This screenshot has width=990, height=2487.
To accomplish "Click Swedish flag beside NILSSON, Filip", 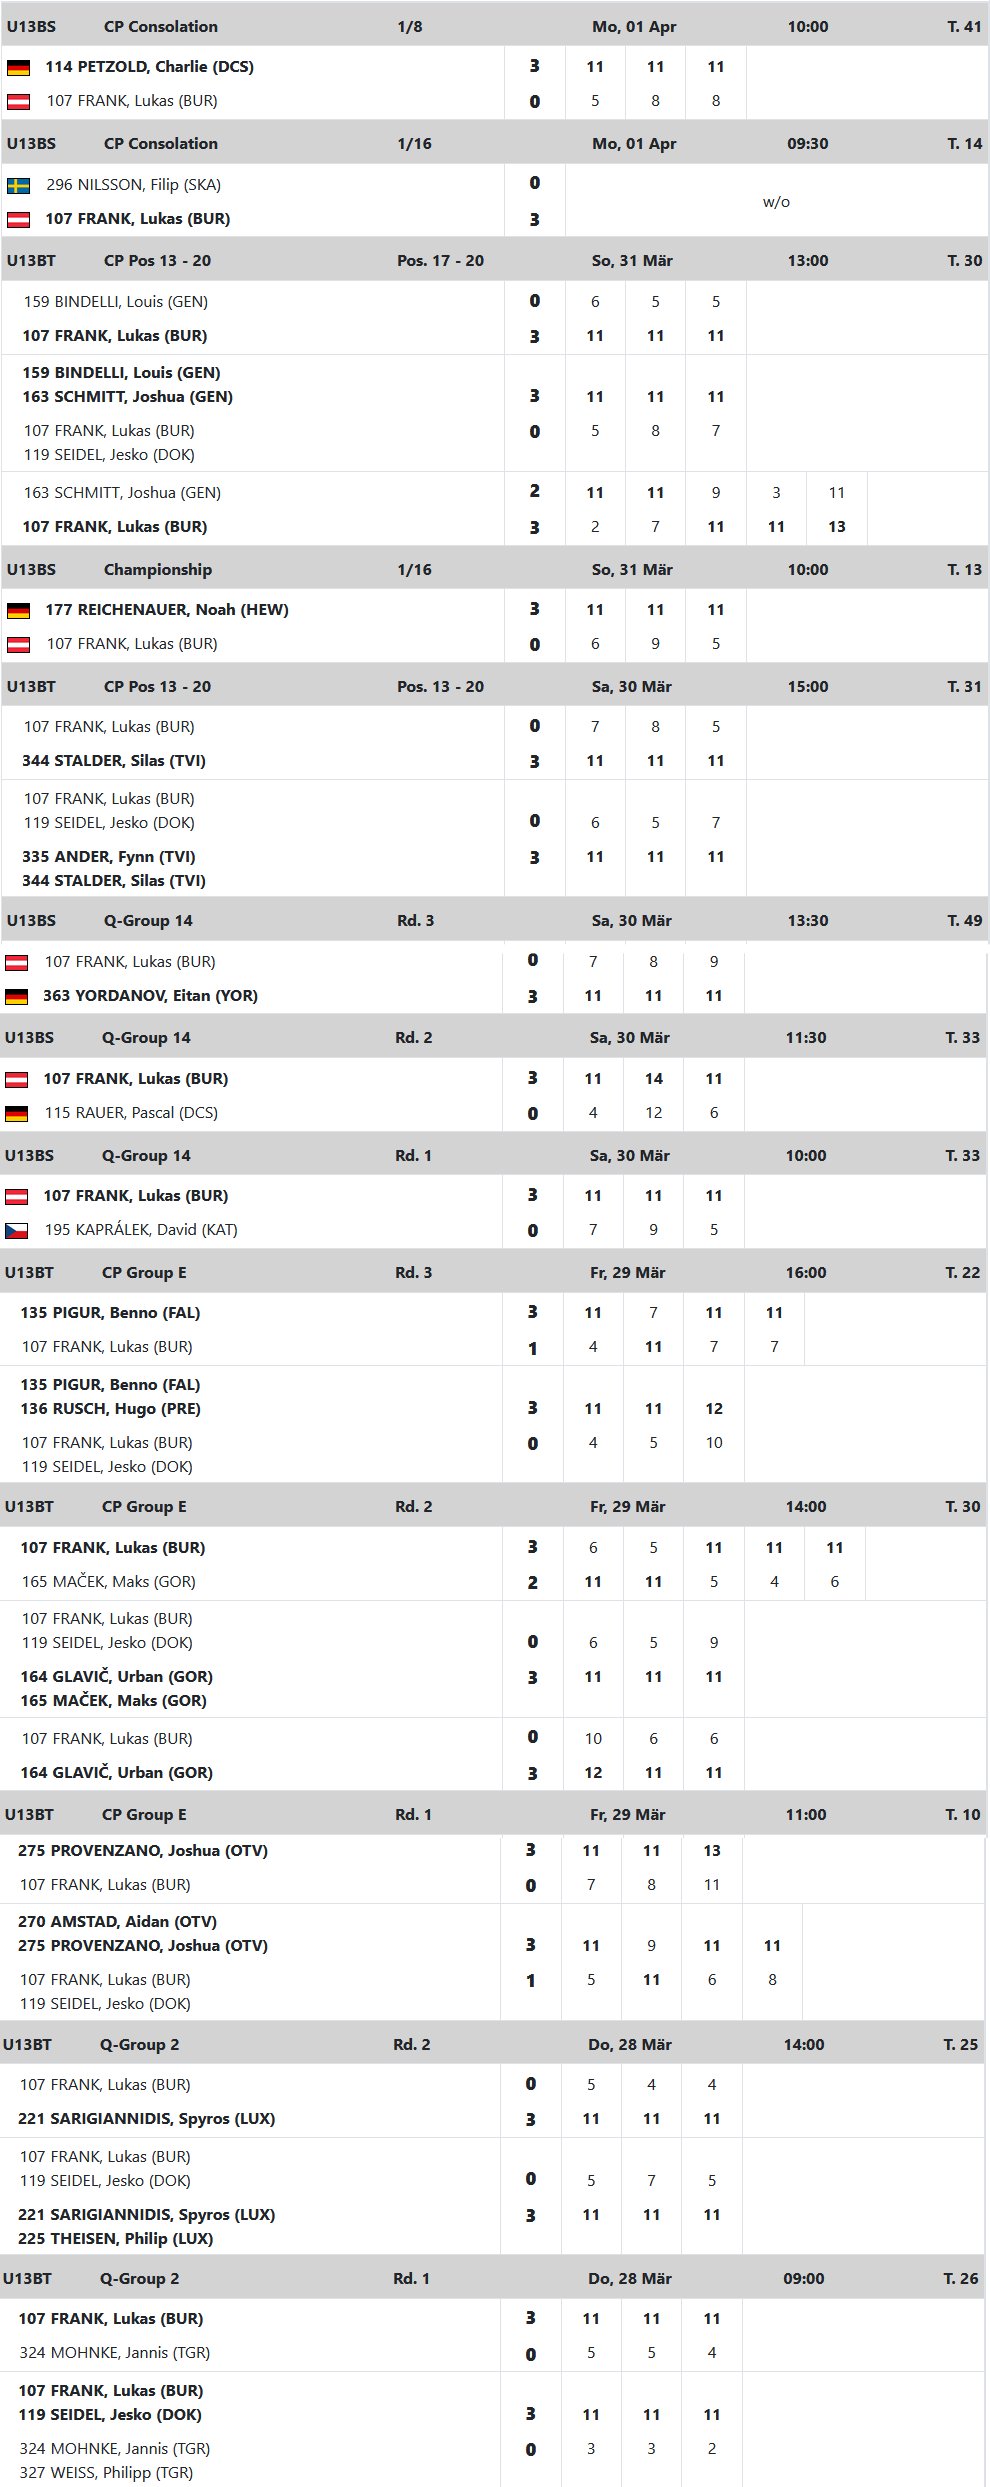I will 18,185.
